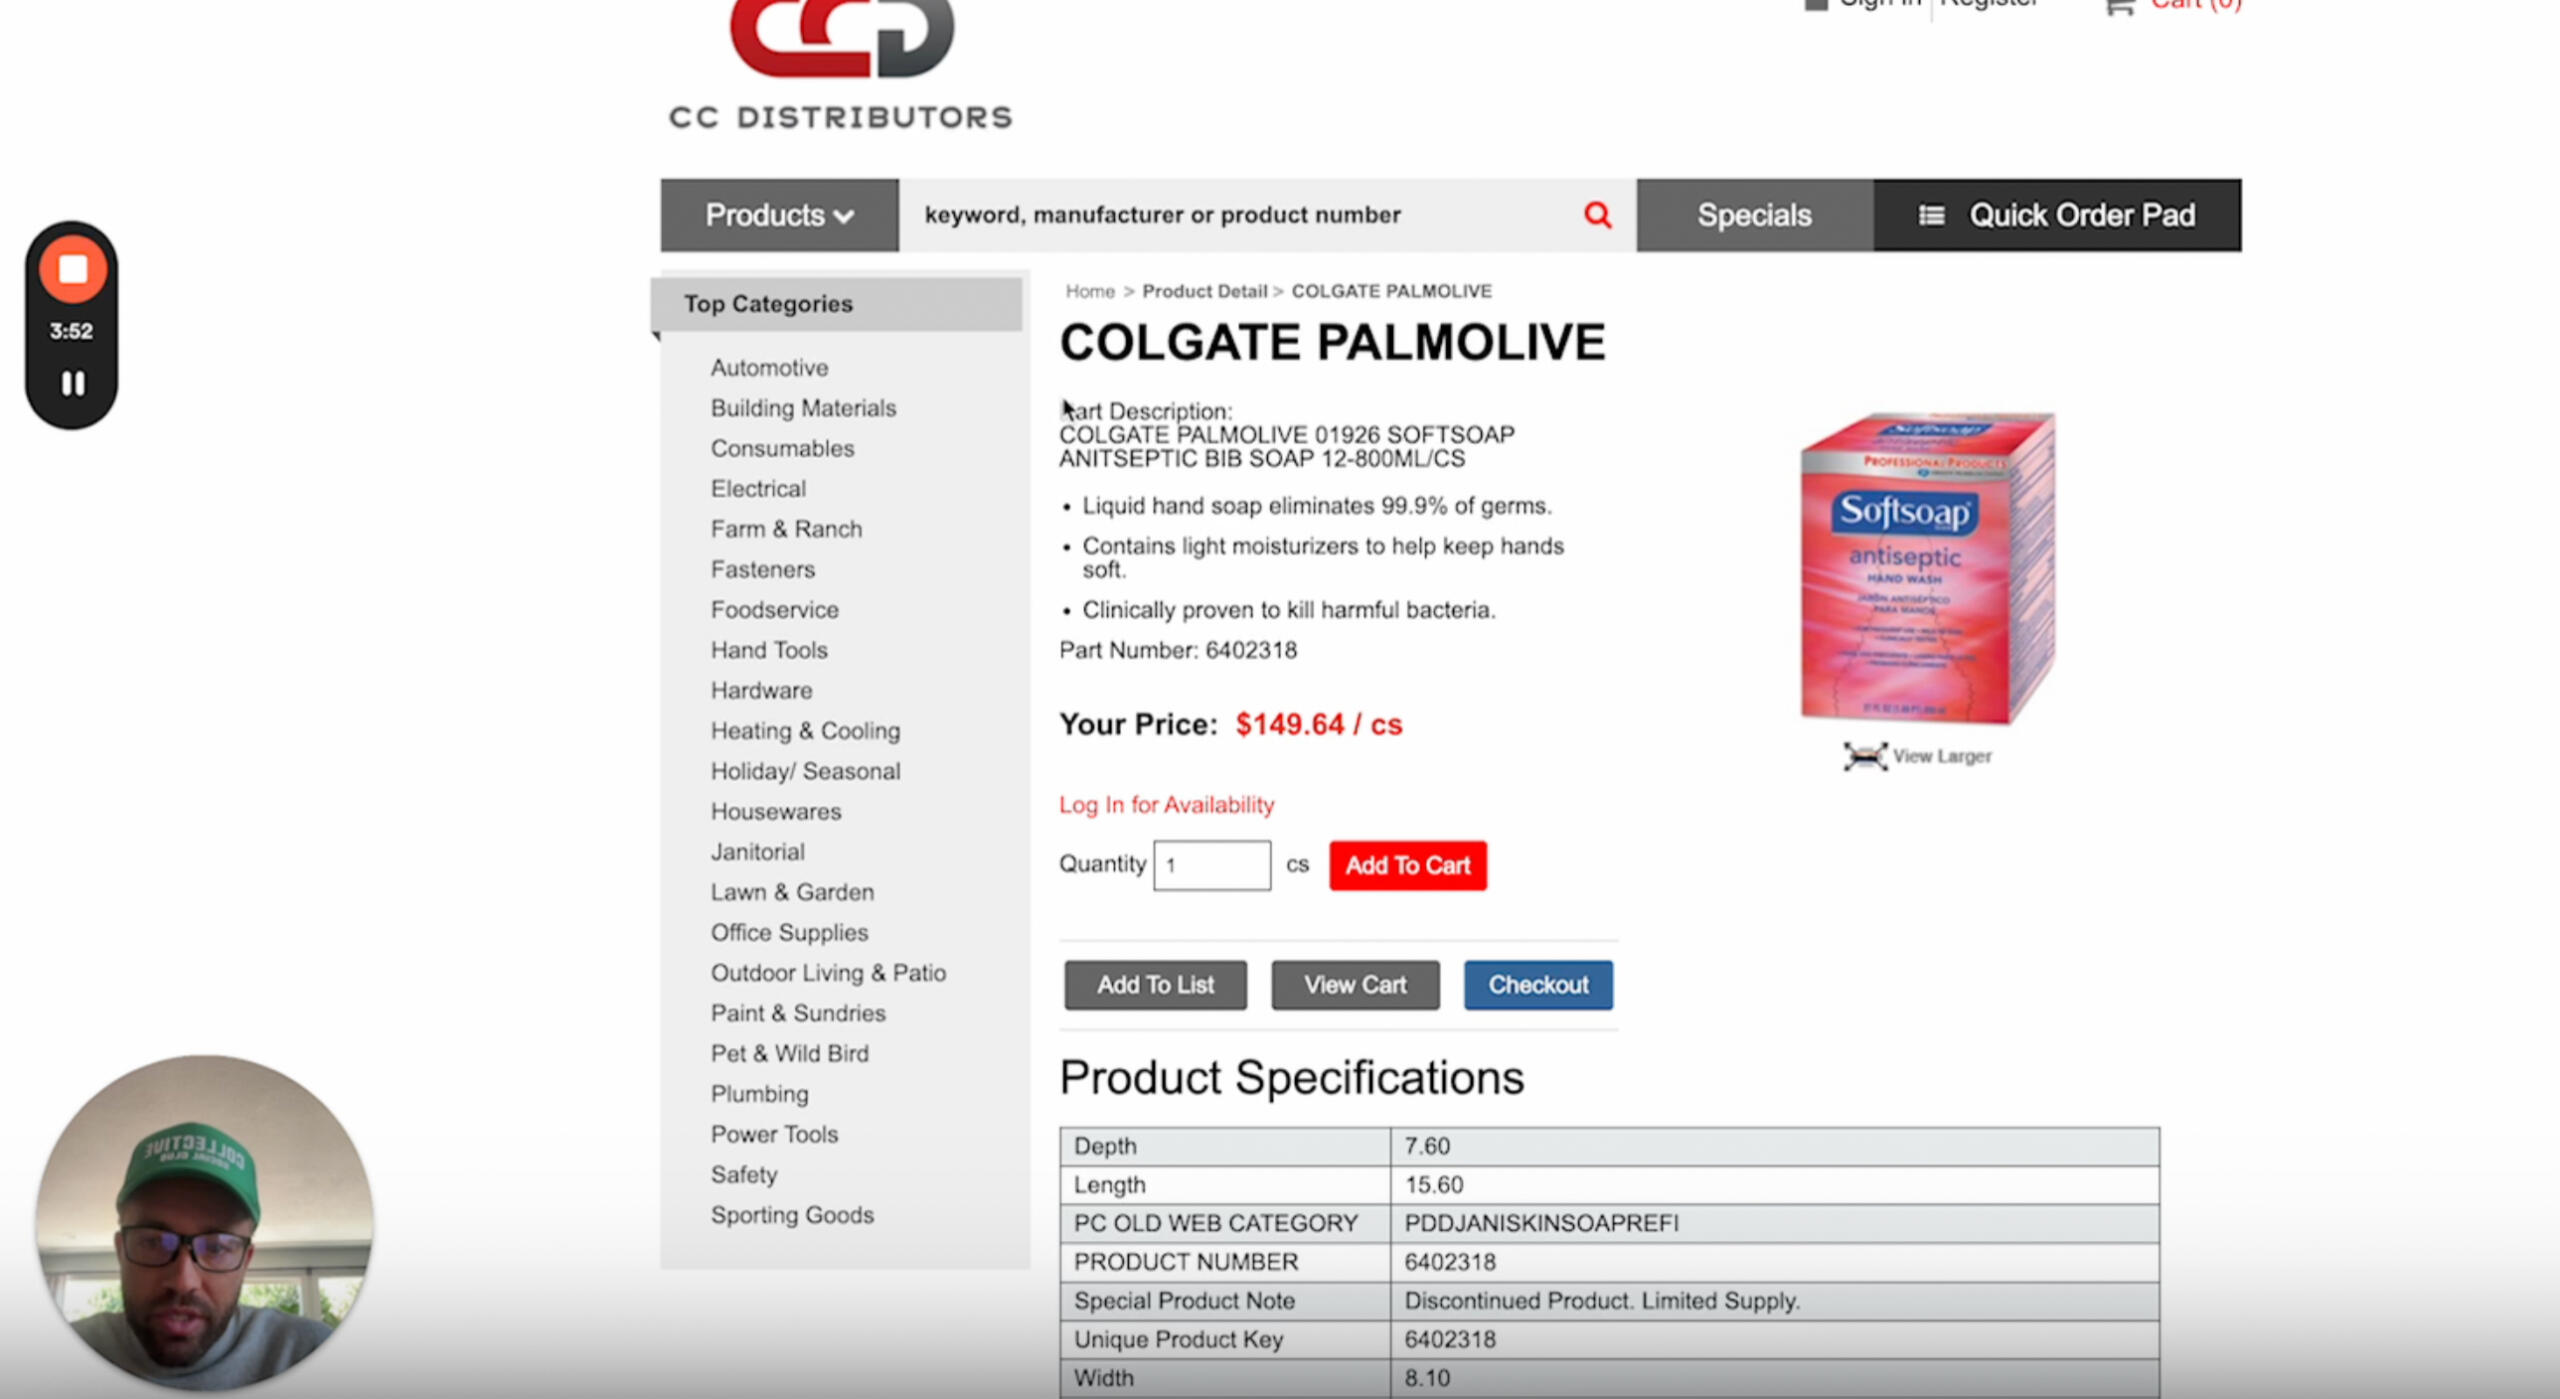Viewport: 2560px width, 1399px height.
Task: Focus the Quantity input field
Action: click(1212, 865)
